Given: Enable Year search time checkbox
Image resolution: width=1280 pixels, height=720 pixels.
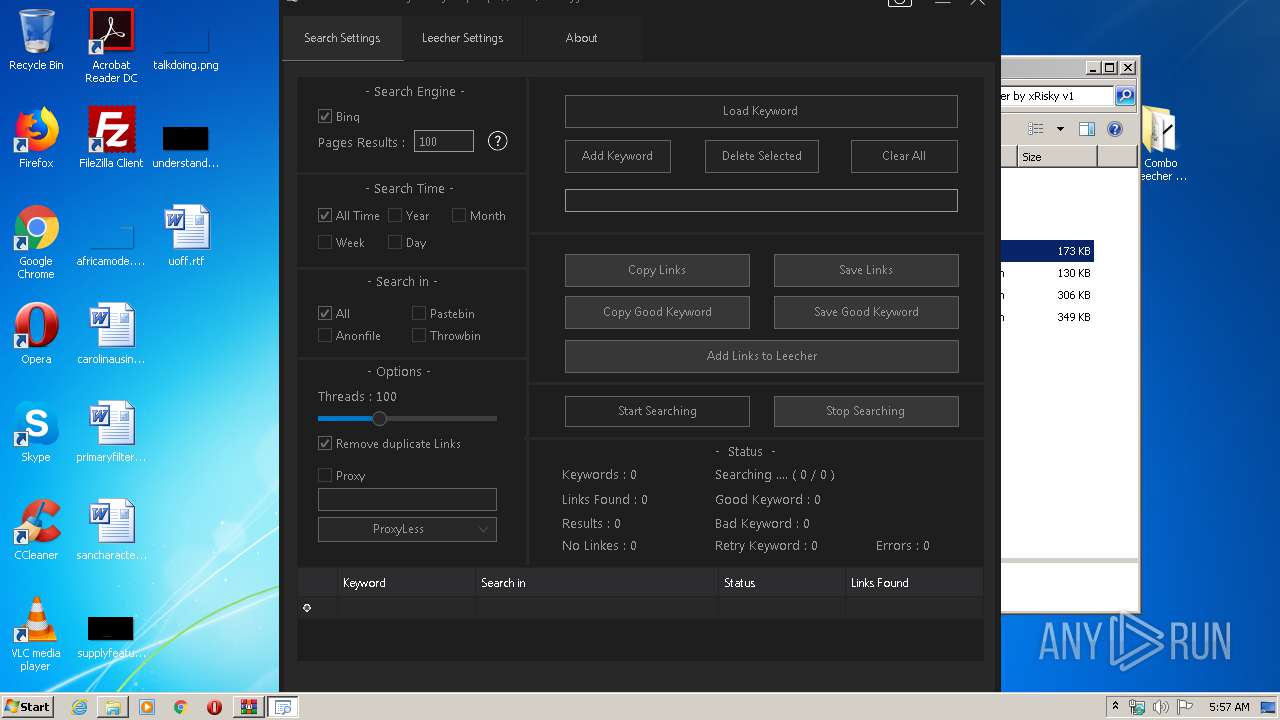Looking at the screenshot, I should click(395, 215).
